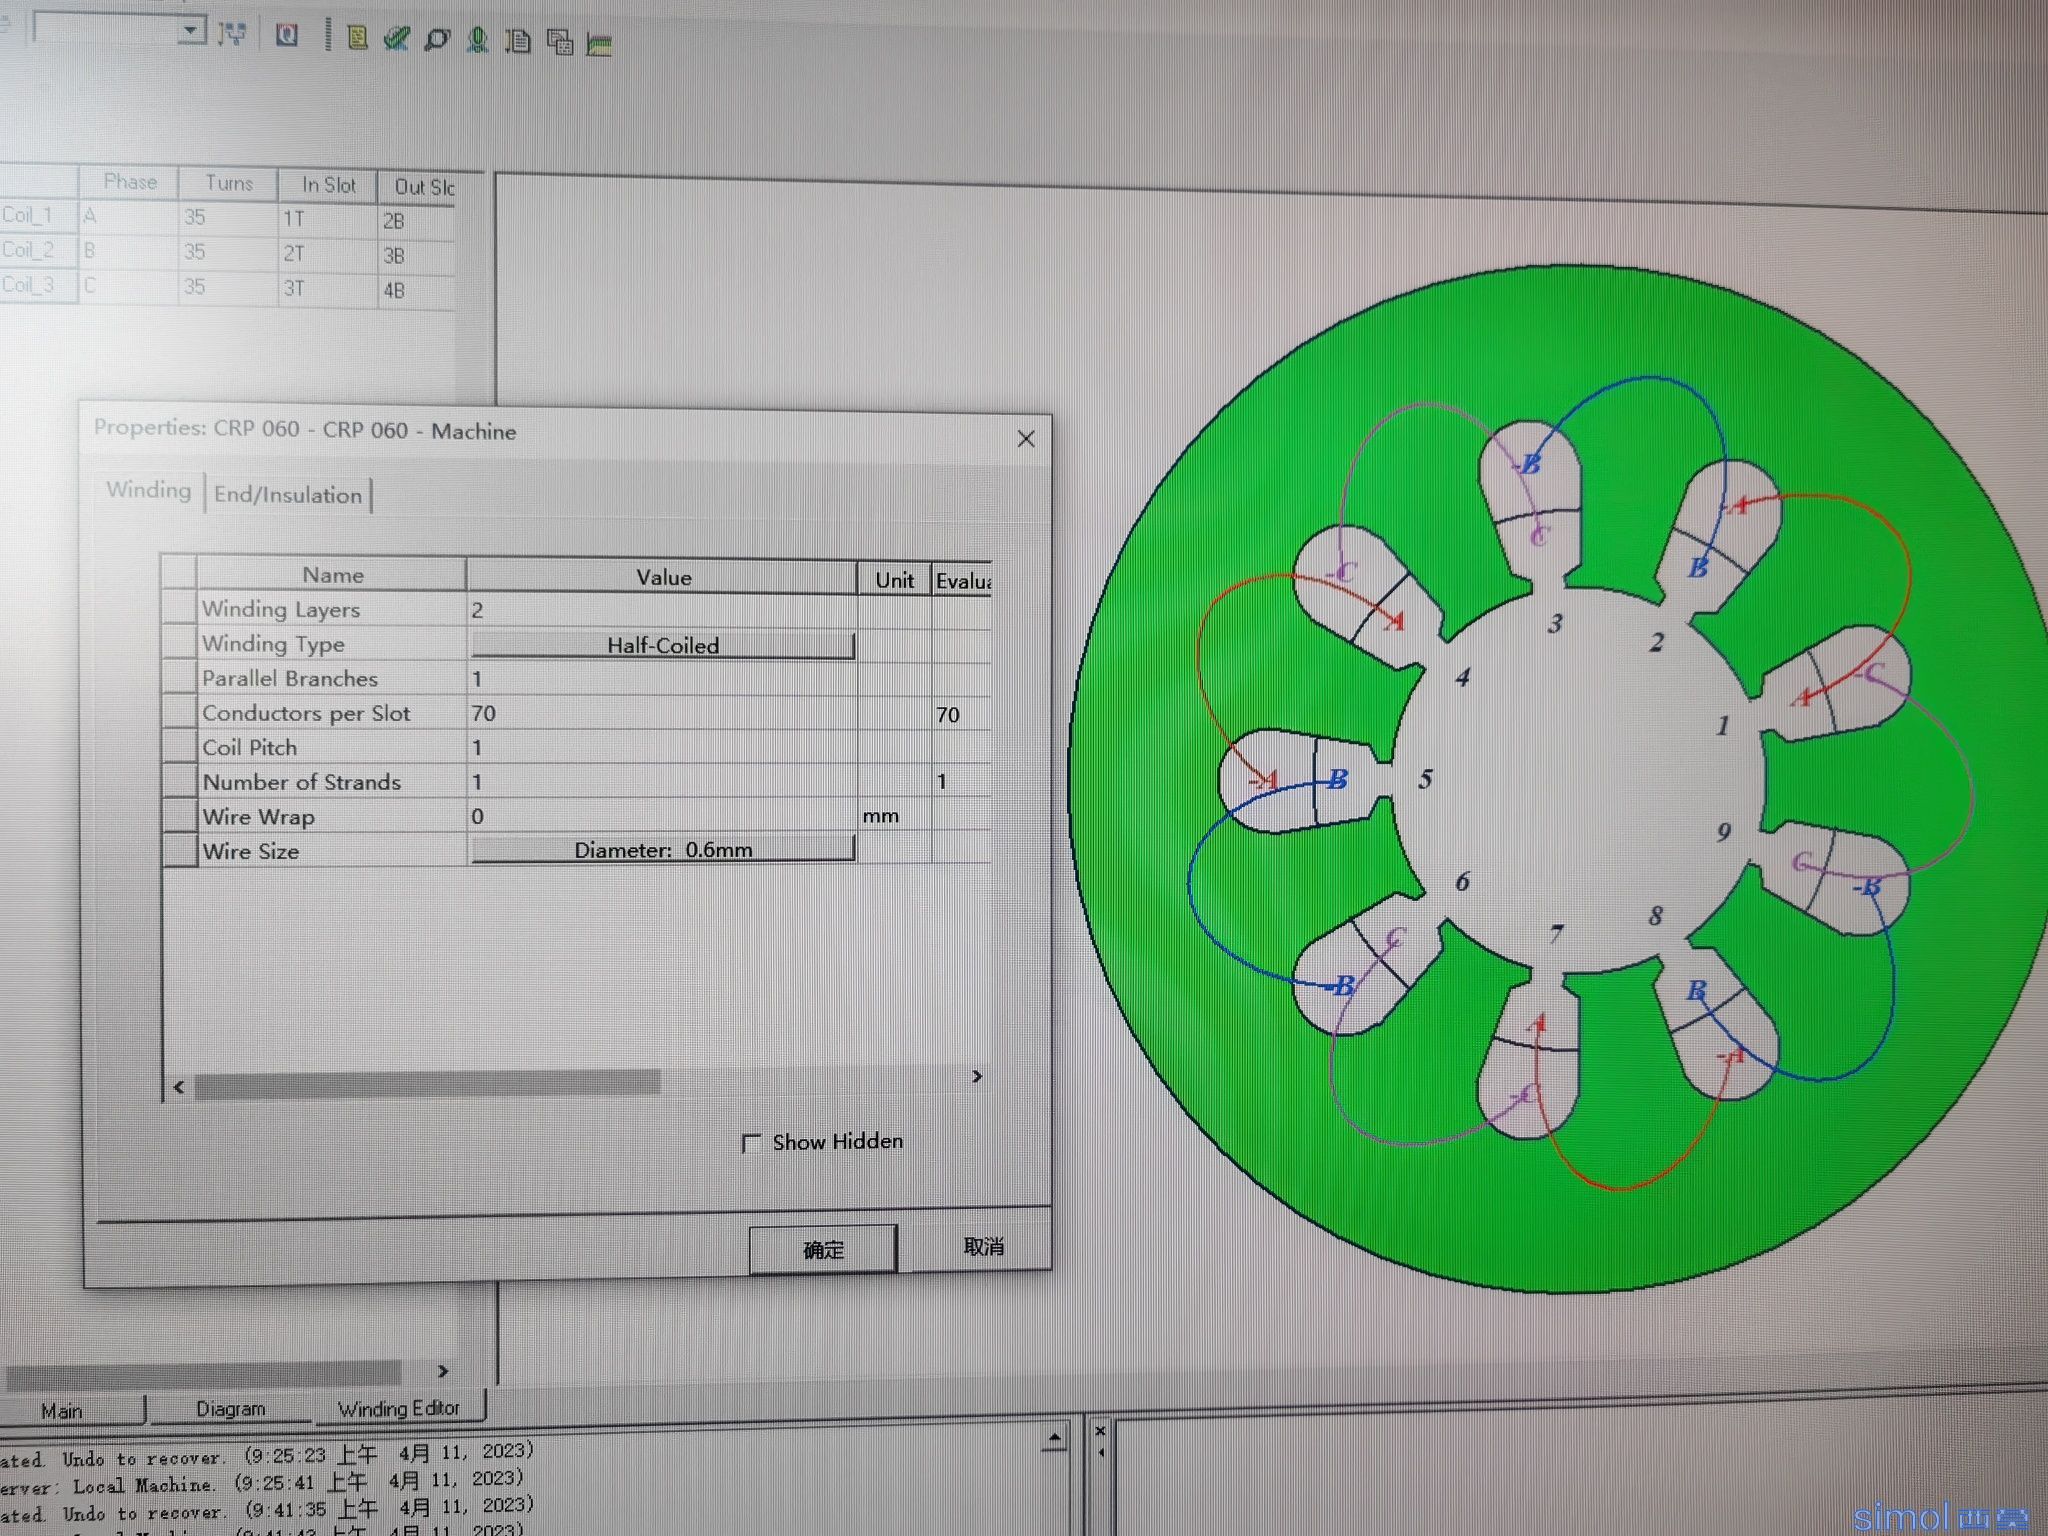
Task: Click the overlapping sheets toolbar icon
Action: tap(560, 42)
